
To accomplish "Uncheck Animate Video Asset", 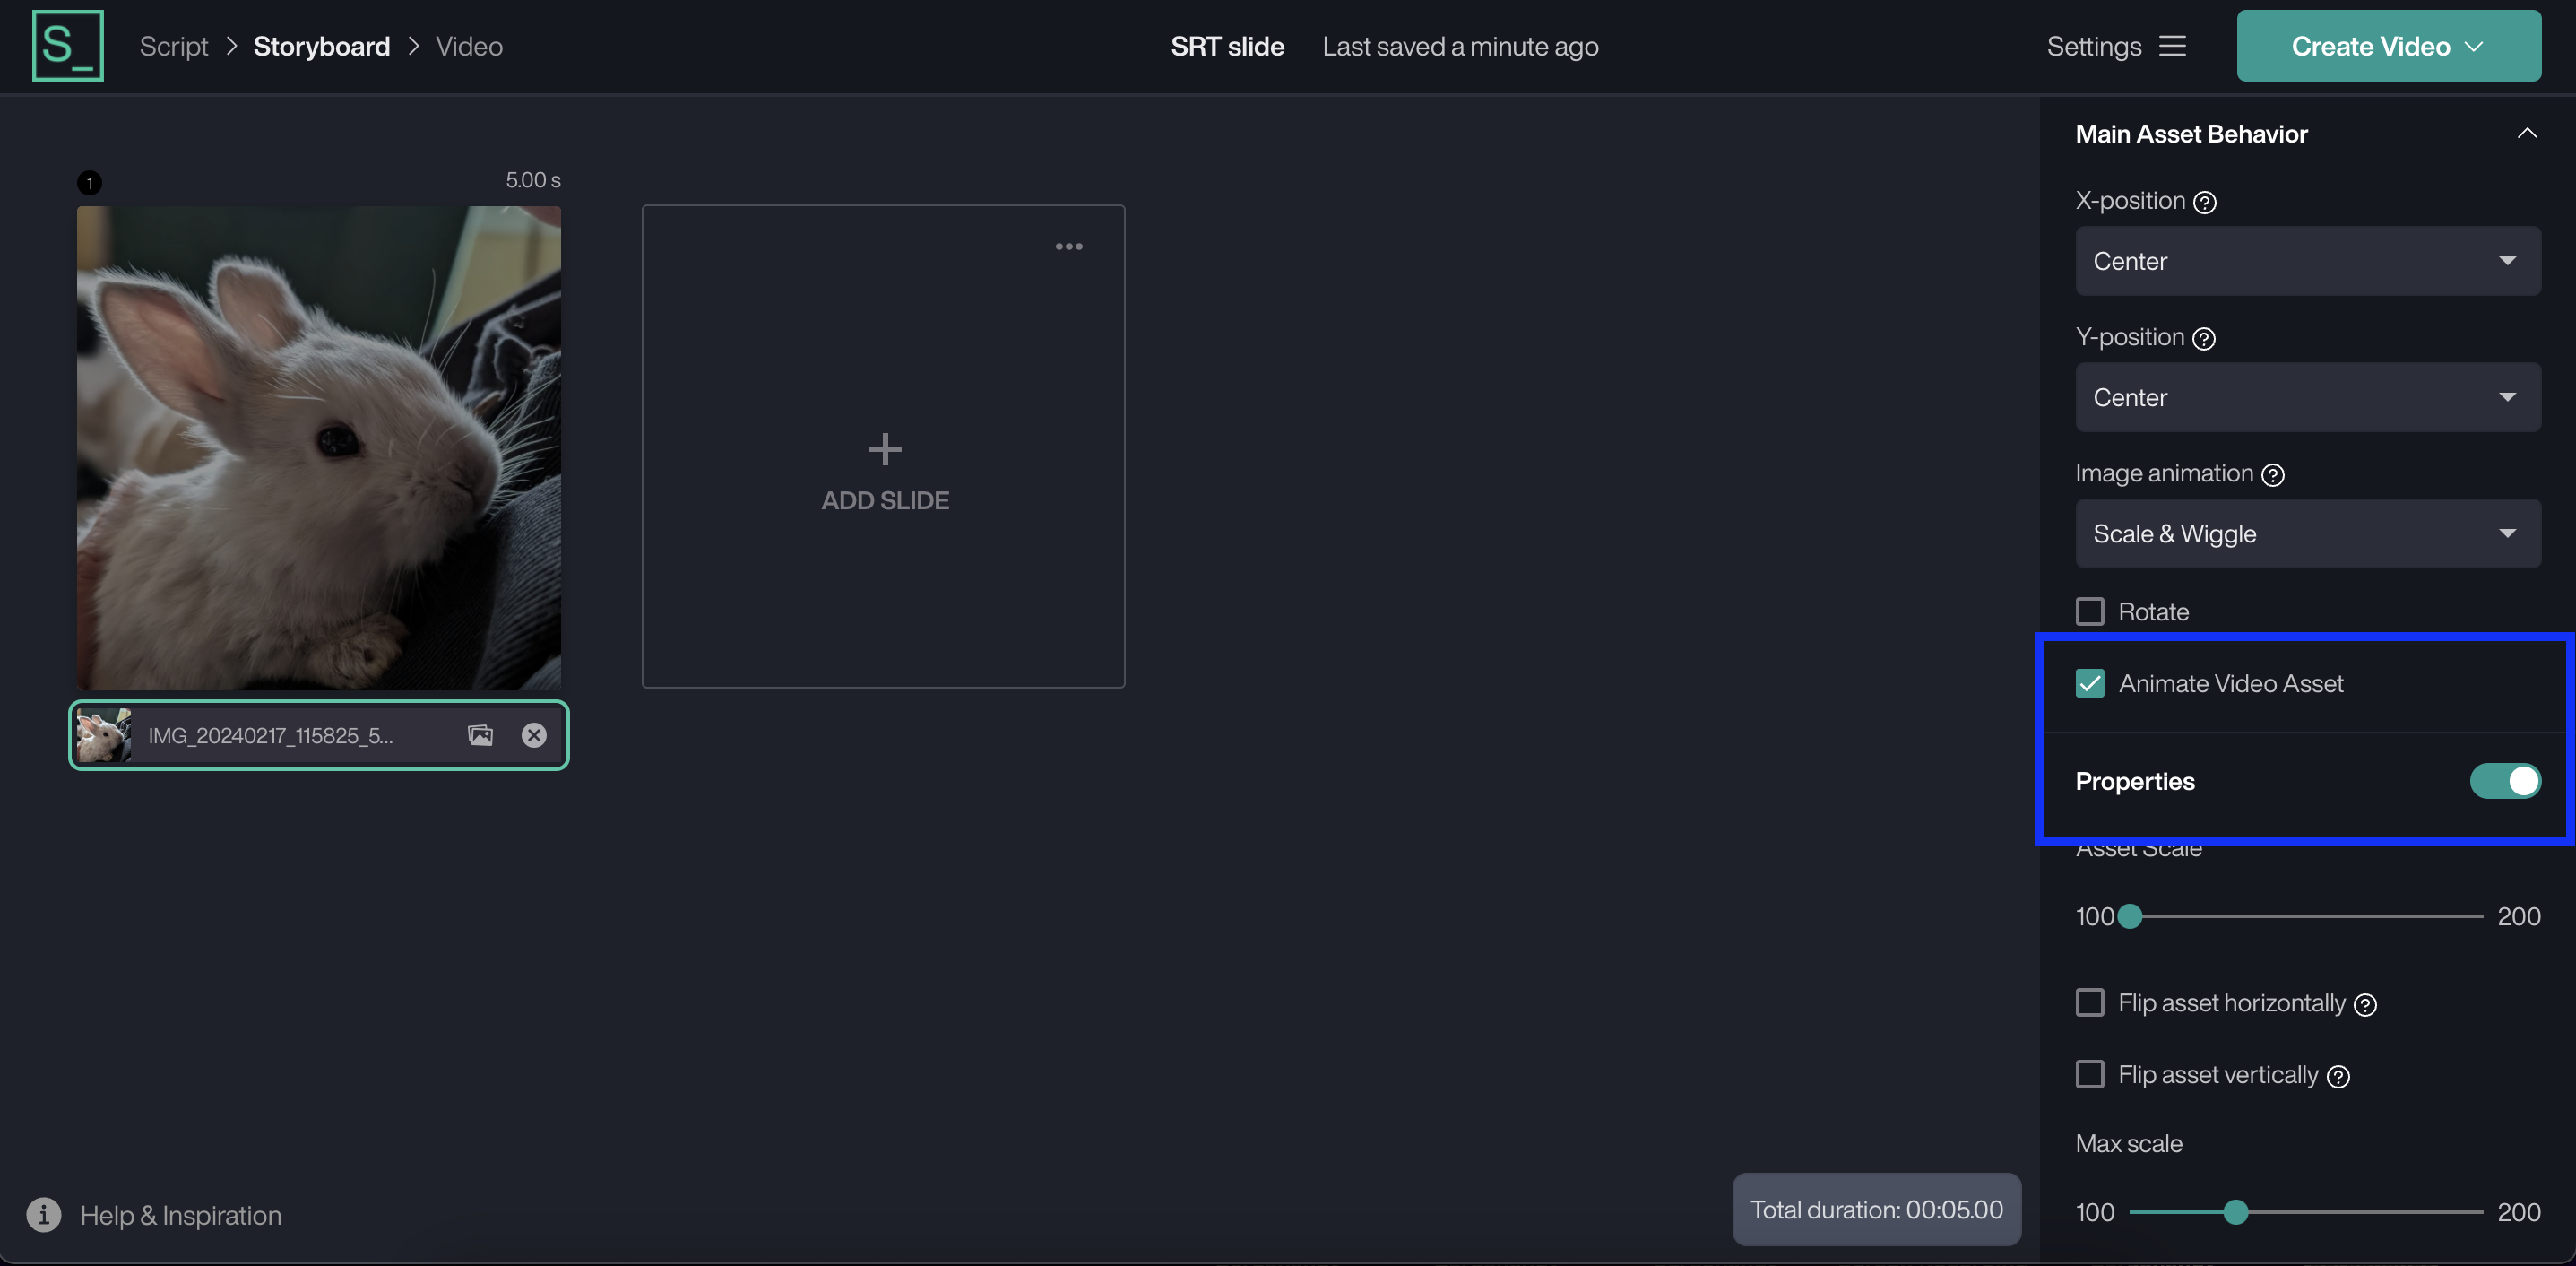I will (x=2090, y=683).
